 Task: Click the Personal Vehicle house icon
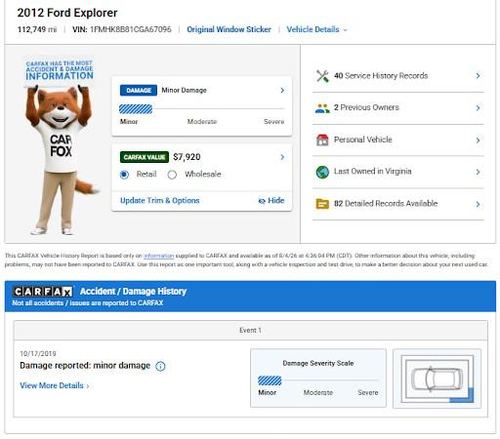tap(322, 140)
